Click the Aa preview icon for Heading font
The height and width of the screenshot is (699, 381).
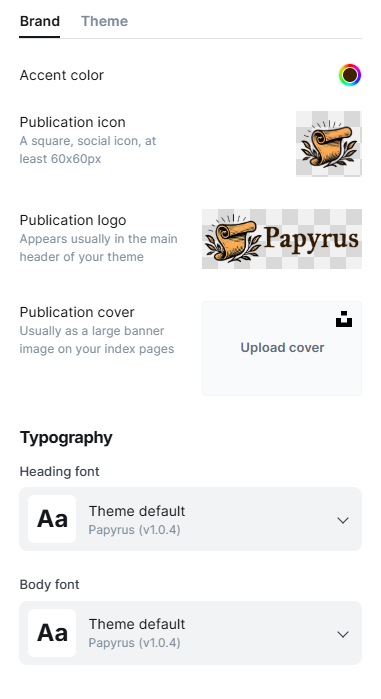pyautogui.click(x=52, y=519)
